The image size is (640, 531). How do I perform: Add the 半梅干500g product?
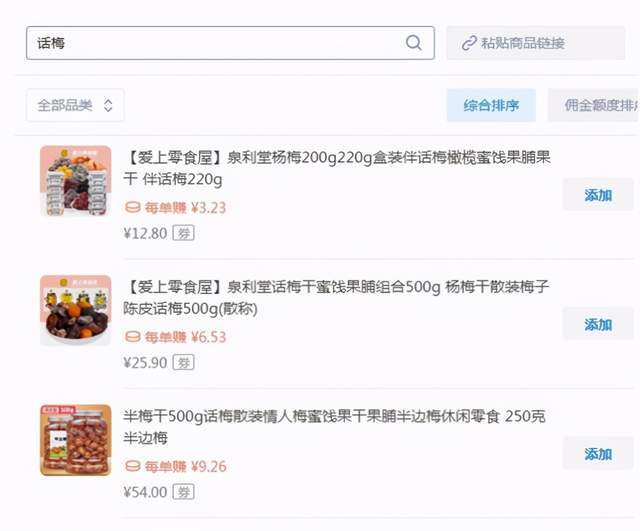pyautogui.click(x=598, y=453)
